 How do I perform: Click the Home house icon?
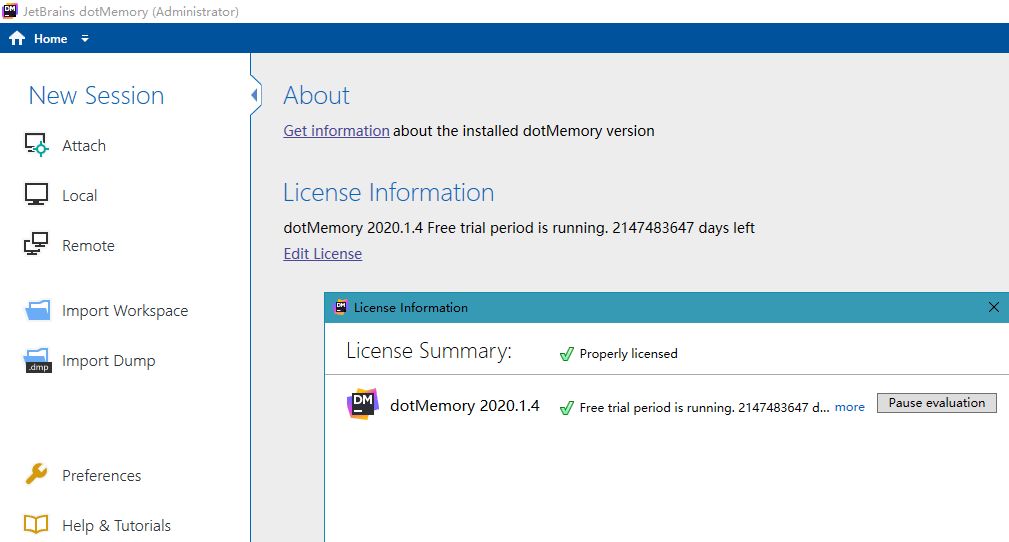17,39
